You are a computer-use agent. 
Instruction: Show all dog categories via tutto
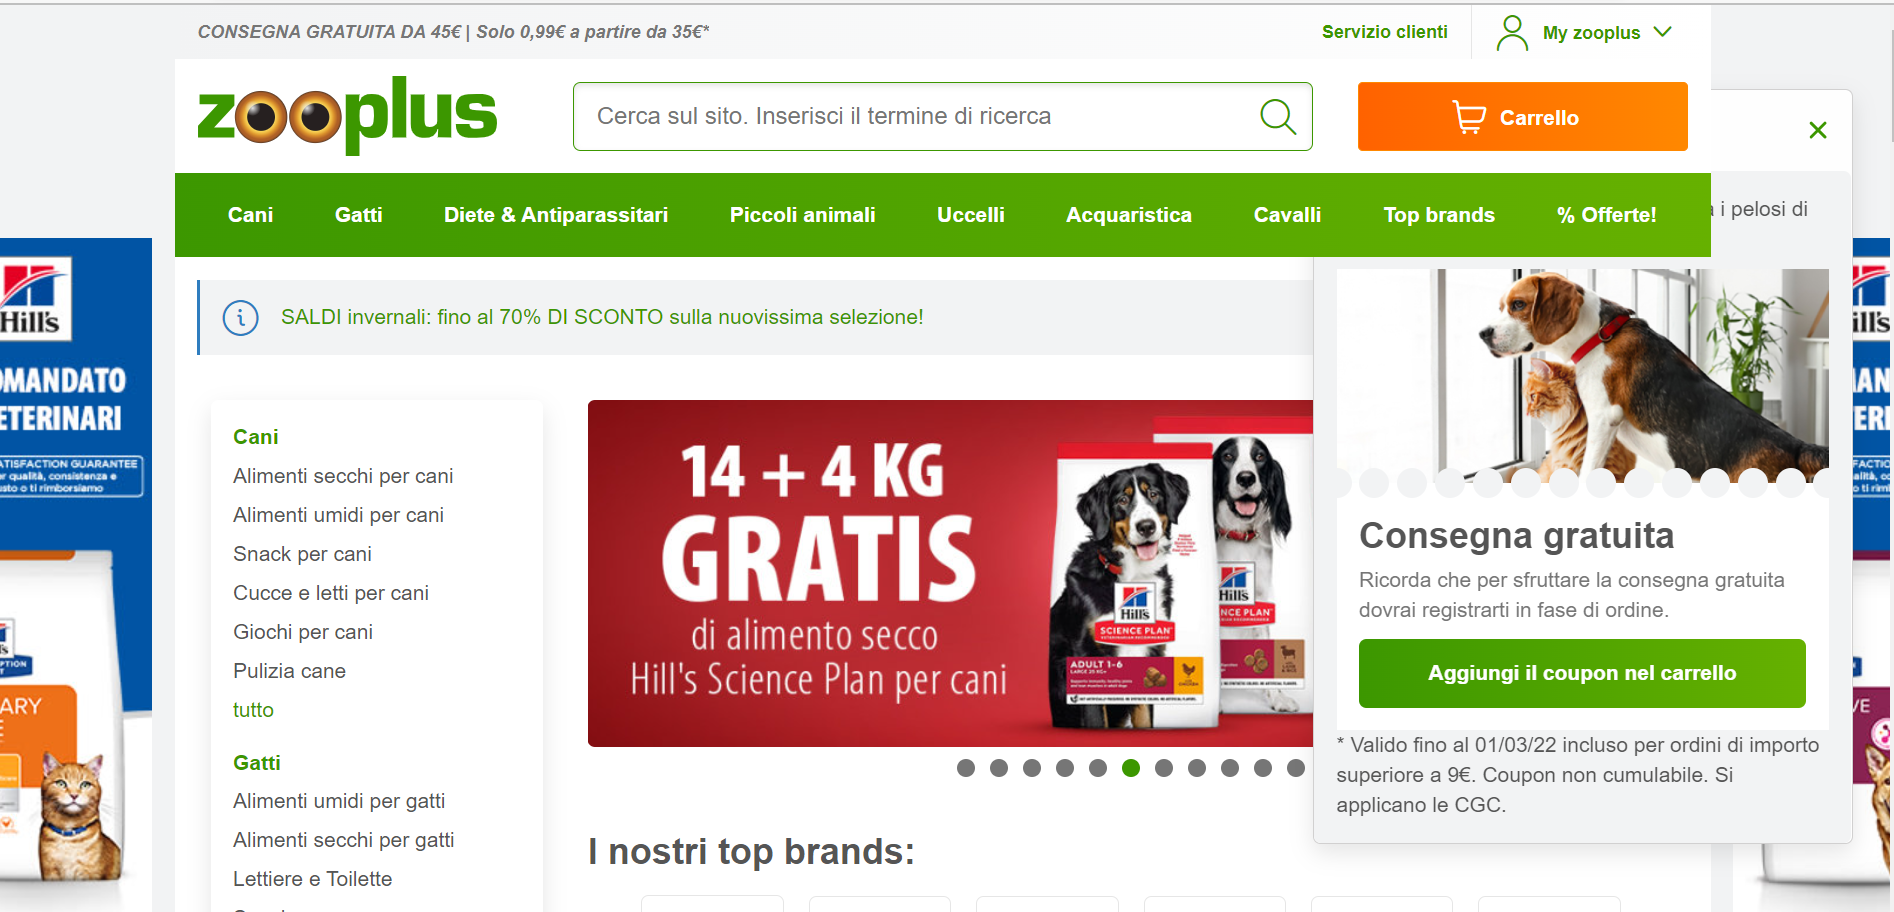[x=253, y=710]
